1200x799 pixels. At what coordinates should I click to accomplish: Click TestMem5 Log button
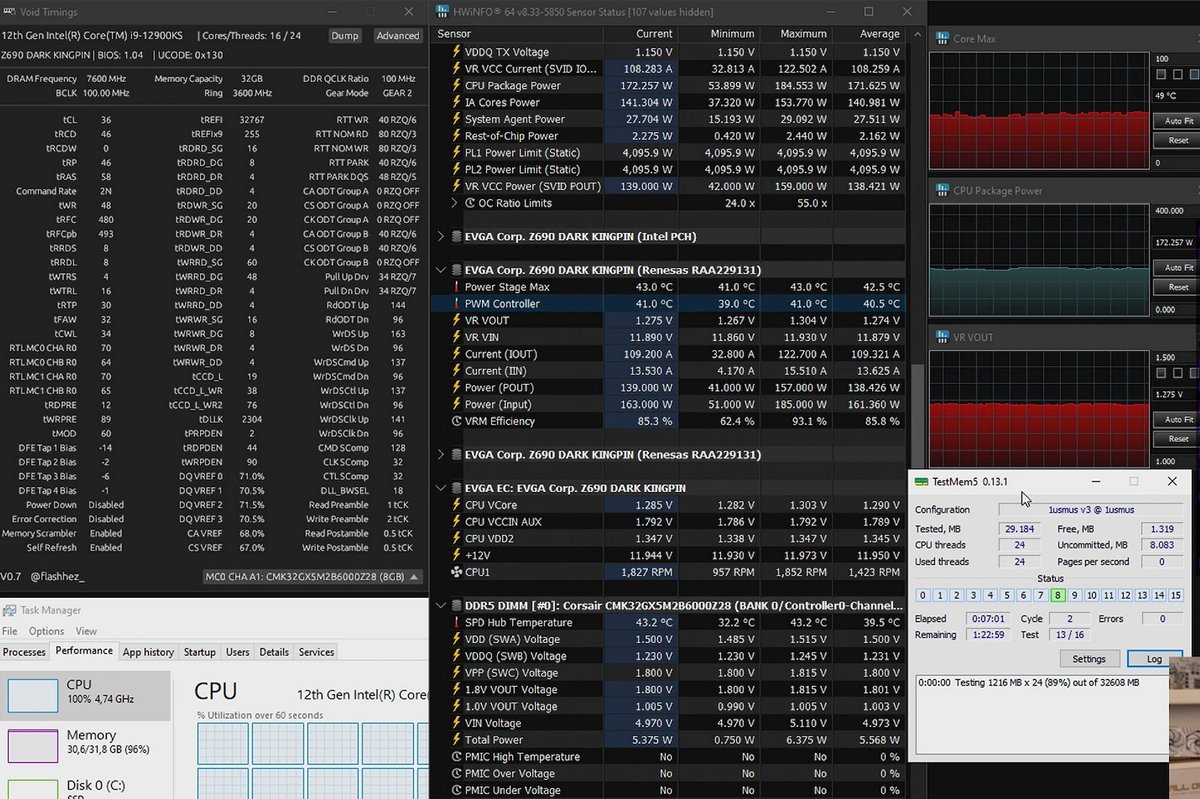click(1154, 659)
